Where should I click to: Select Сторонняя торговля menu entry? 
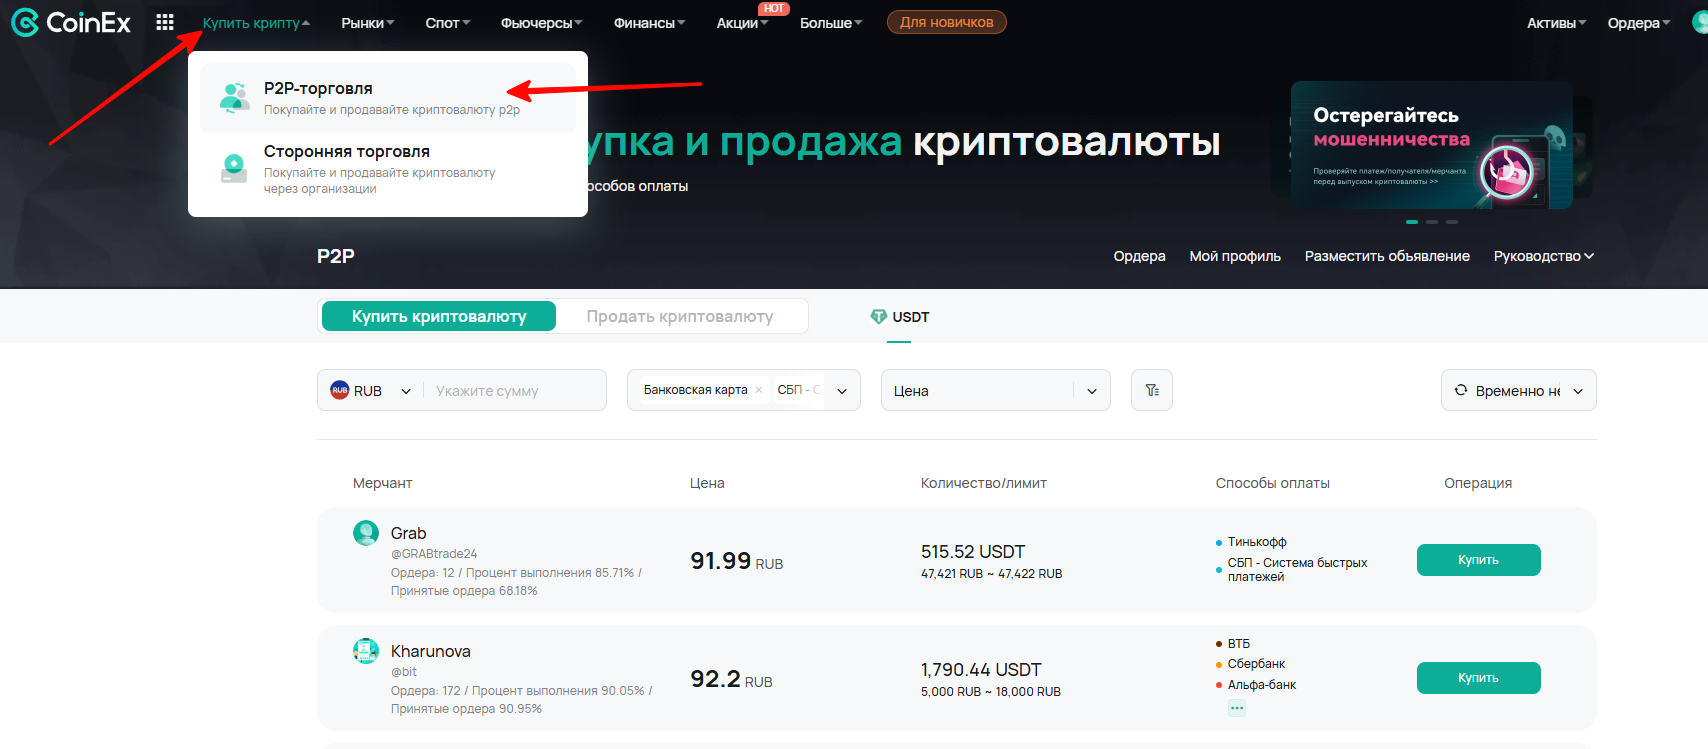(x=388, y=169)
